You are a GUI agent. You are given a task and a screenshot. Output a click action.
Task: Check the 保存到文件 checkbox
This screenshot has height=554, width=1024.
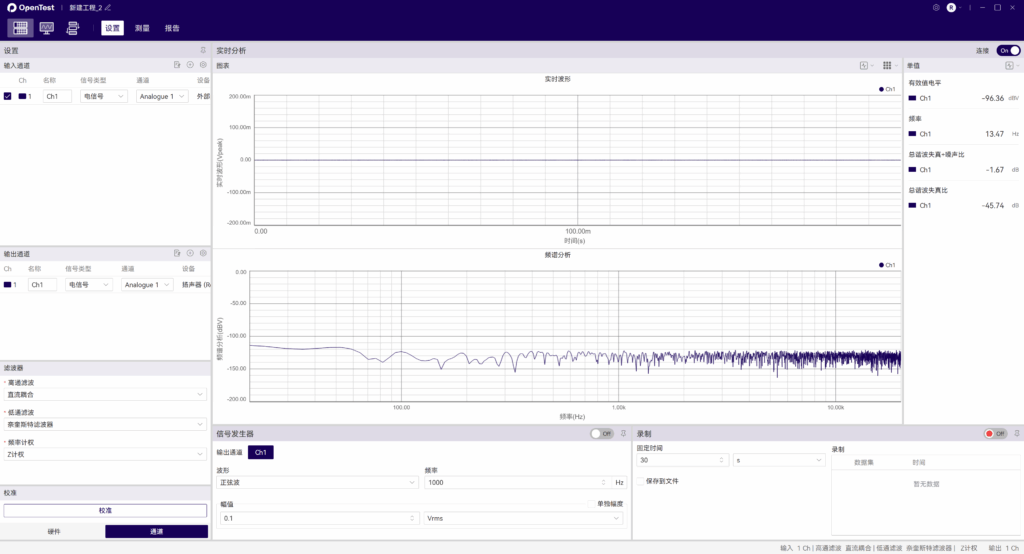(641, 481)
